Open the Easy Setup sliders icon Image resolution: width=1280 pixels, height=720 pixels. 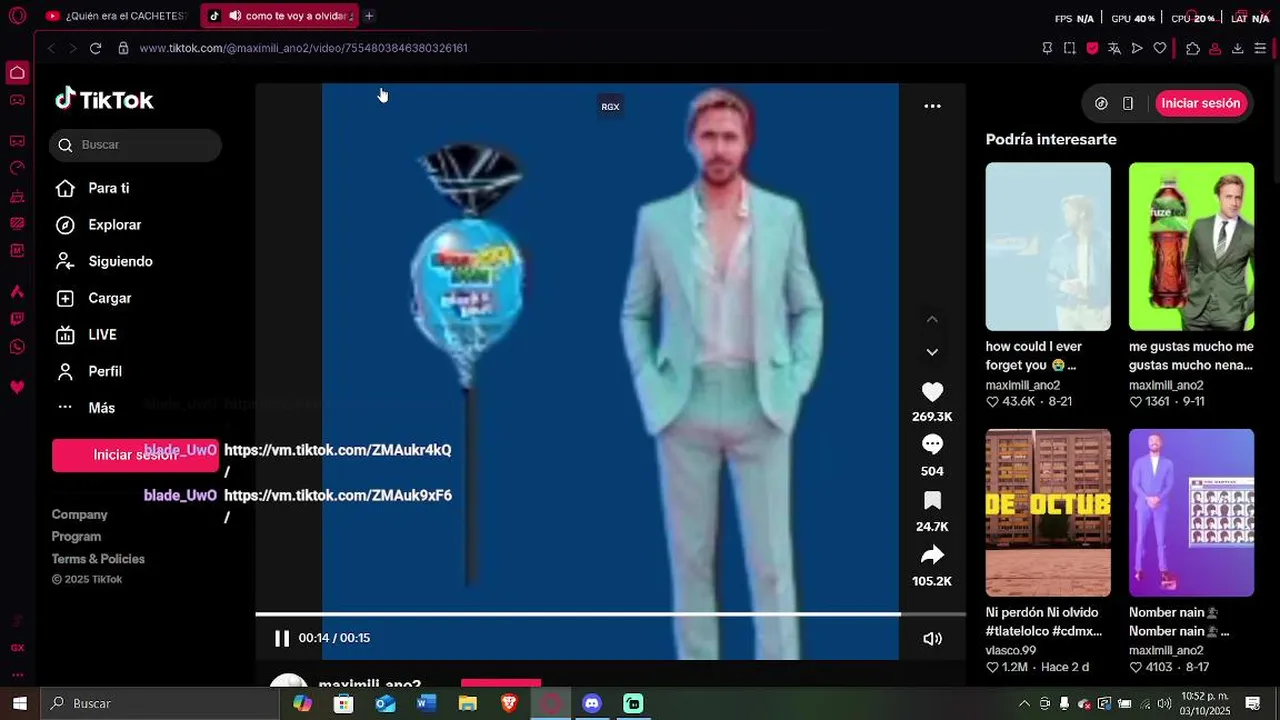1260,48
